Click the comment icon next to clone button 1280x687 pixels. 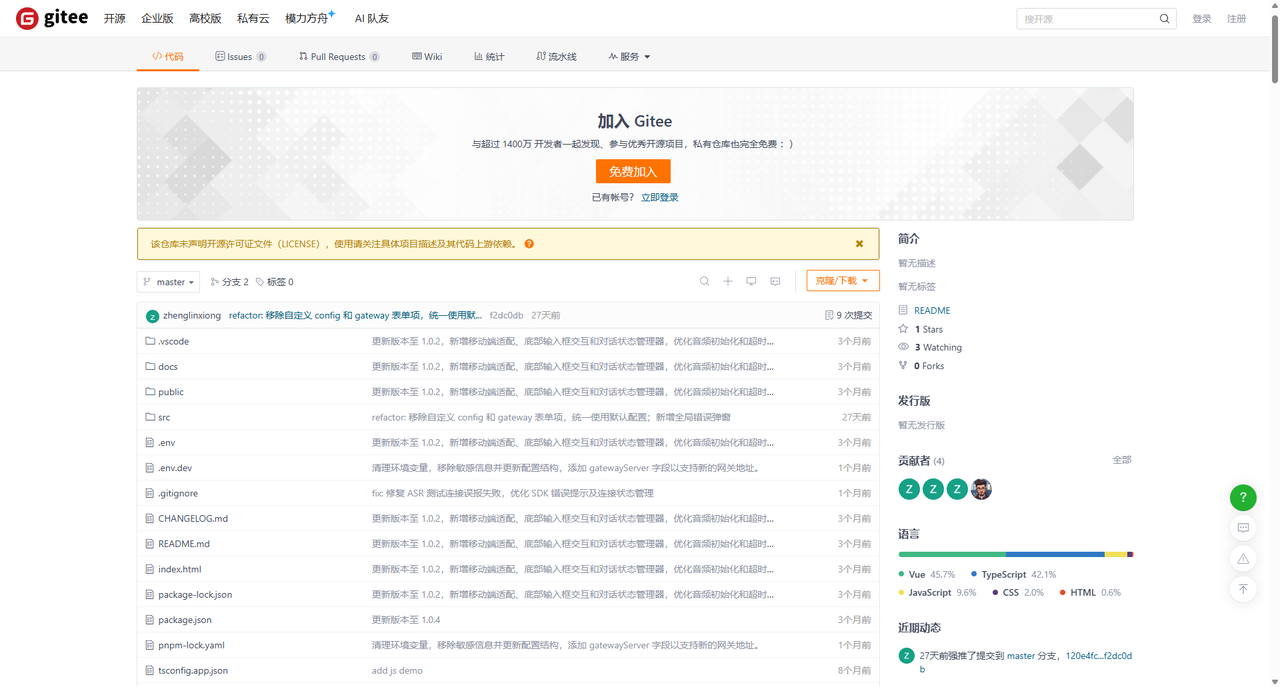click(x=775, y=281)
